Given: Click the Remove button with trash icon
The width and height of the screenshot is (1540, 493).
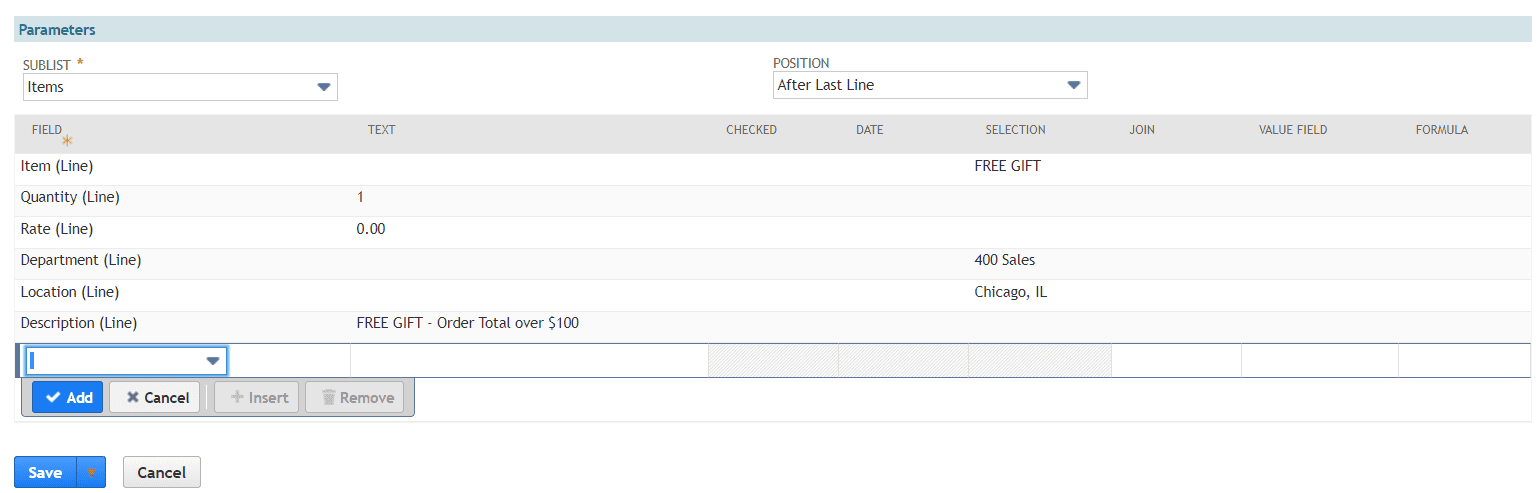Looking at the screenshot, I should pos(355,397).
